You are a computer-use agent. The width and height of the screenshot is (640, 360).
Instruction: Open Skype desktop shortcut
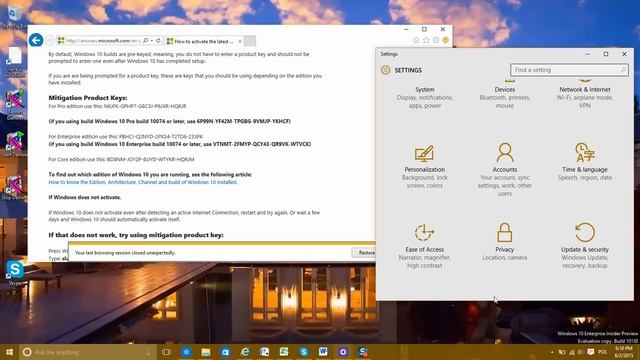click(15, 273)
